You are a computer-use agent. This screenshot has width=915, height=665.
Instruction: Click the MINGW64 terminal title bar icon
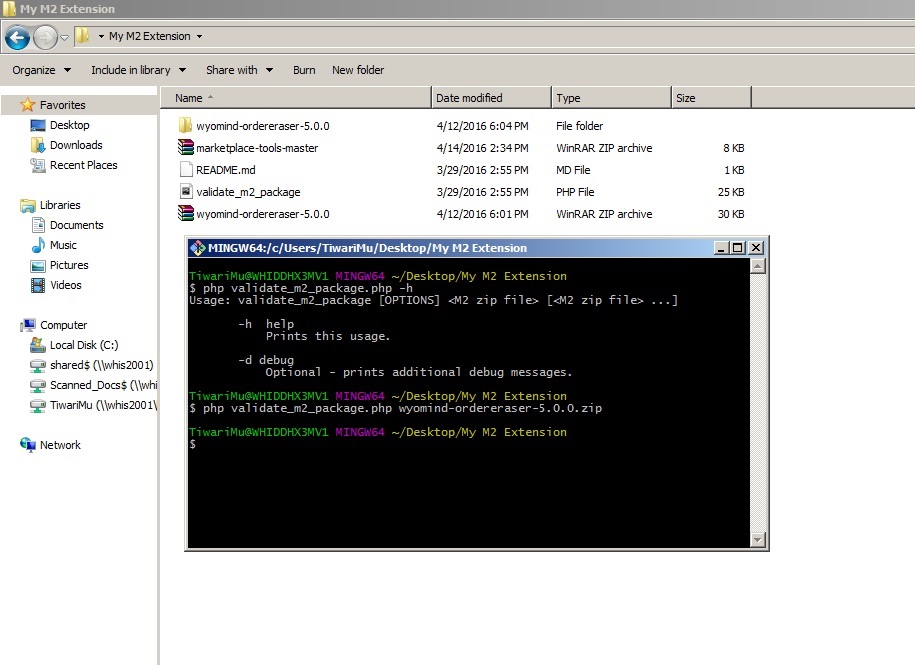(x=197, y=248)
